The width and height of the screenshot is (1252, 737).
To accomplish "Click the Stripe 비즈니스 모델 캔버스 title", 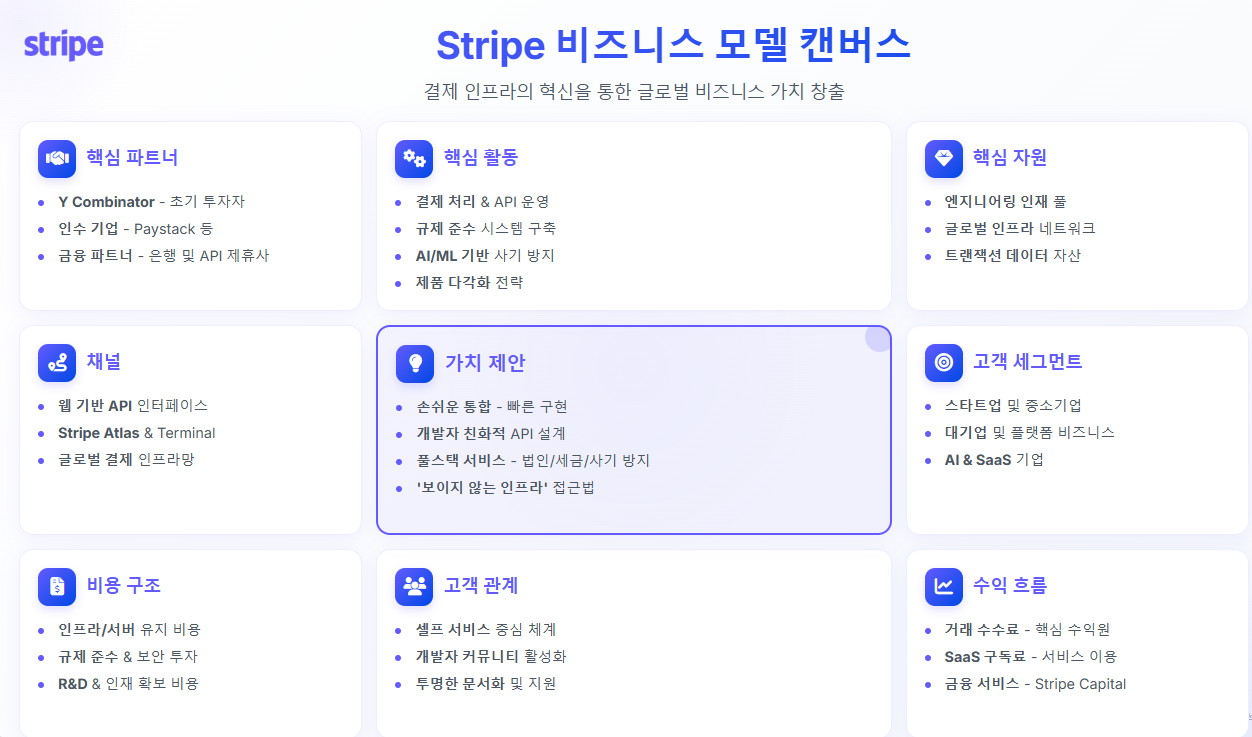I will [x=673, y=45].
